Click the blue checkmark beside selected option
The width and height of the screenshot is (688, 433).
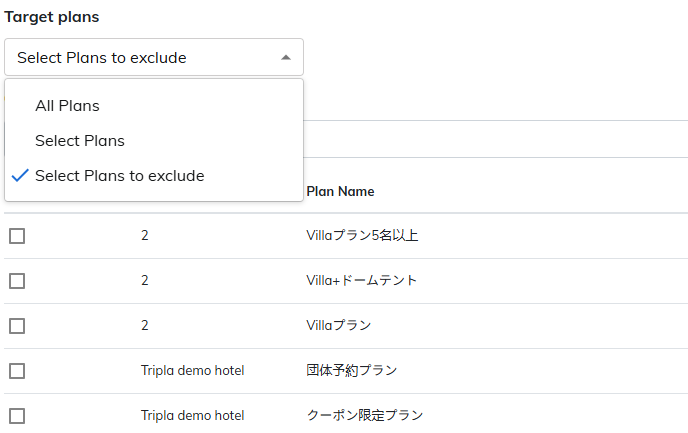coord(19,176)
